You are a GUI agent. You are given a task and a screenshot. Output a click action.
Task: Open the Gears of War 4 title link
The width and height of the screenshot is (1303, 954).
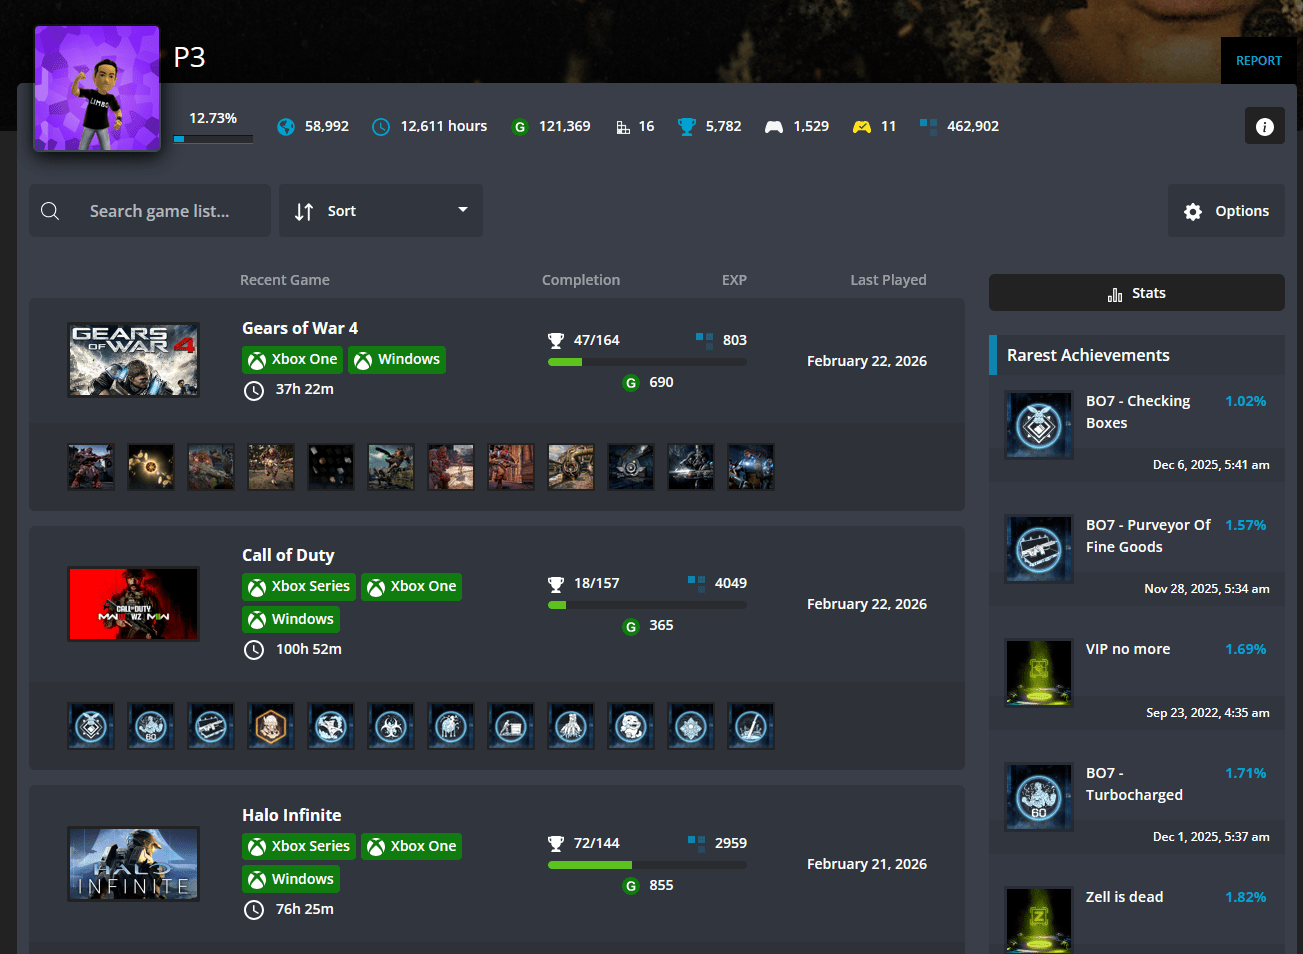pyautogui.click(x=300, y=328)
